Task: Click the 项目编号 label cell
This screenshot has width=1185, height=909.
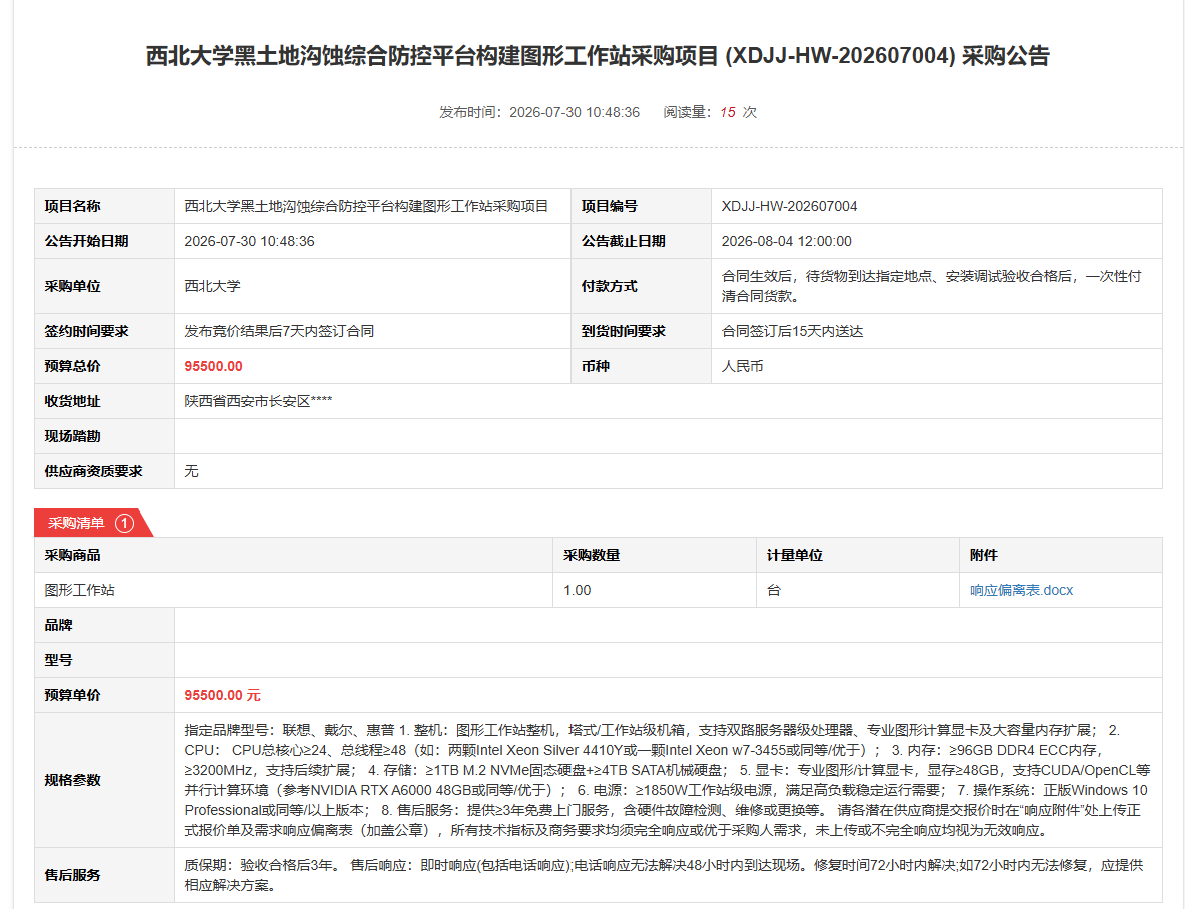Action: 641,206
